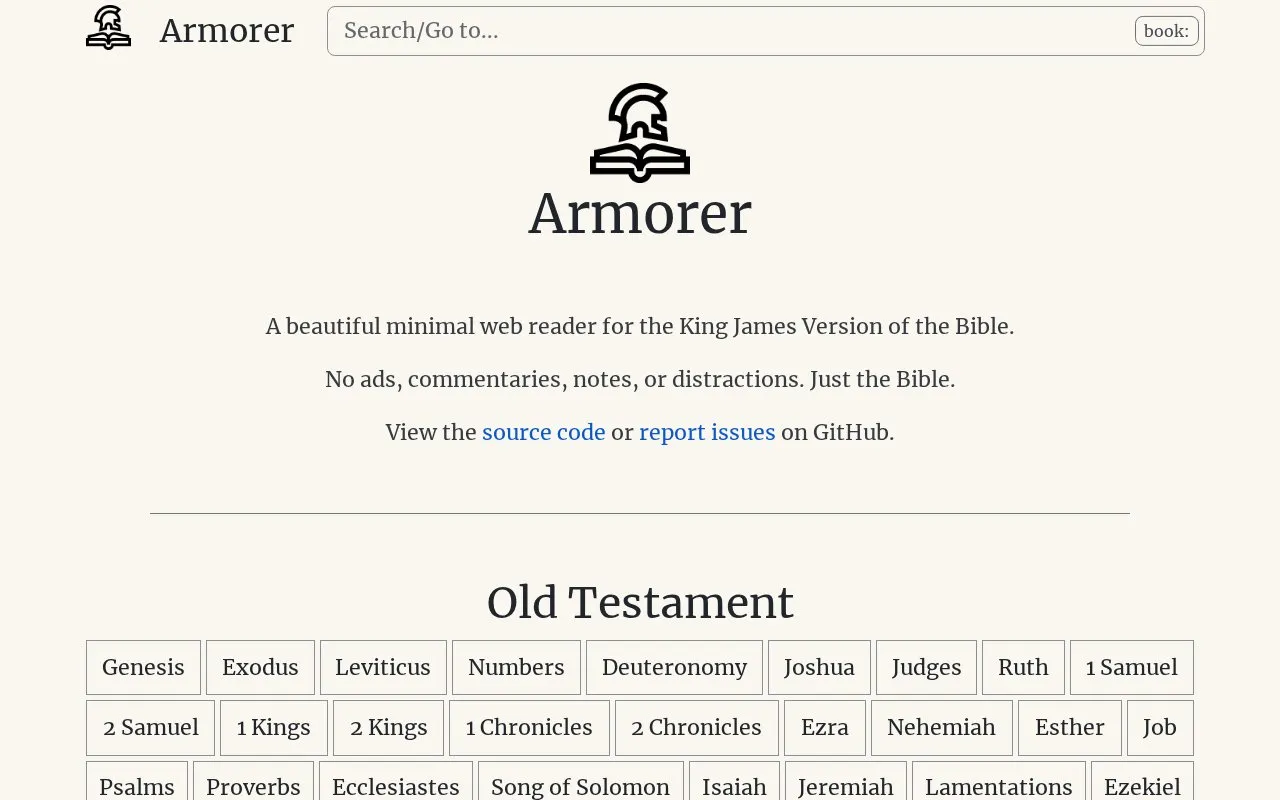Open 2 Chronicles
The image size is (1280, 800).
pyautogui.click(x=697, y=727)
